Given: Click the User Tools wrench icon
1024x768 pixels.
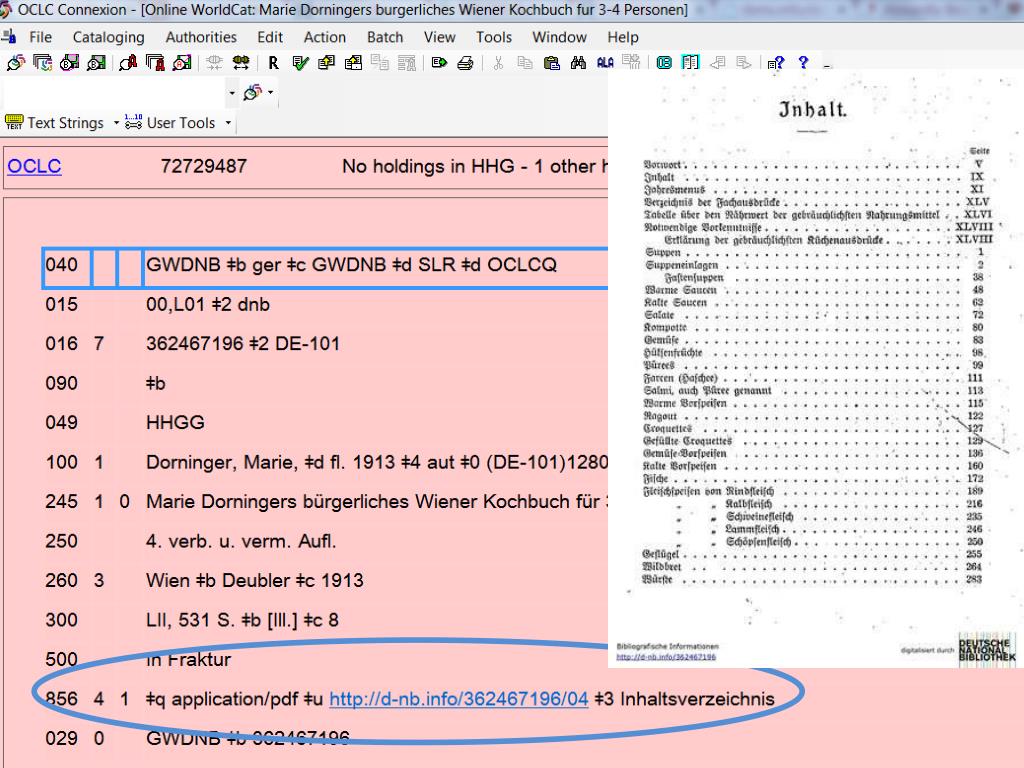Looking at the screenshot, I should [x=133, y=122].
